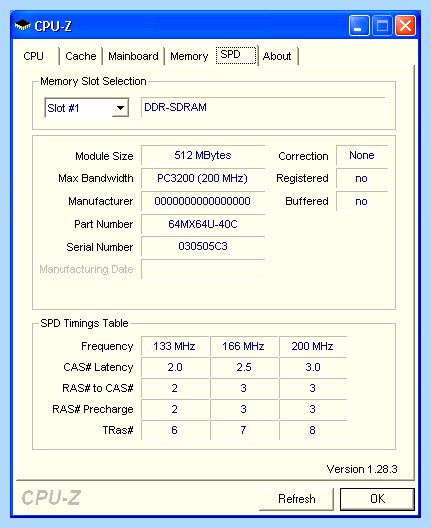Click the Module Size label
The height and width of the screenshot is (528, 431).
coord(104,156)
